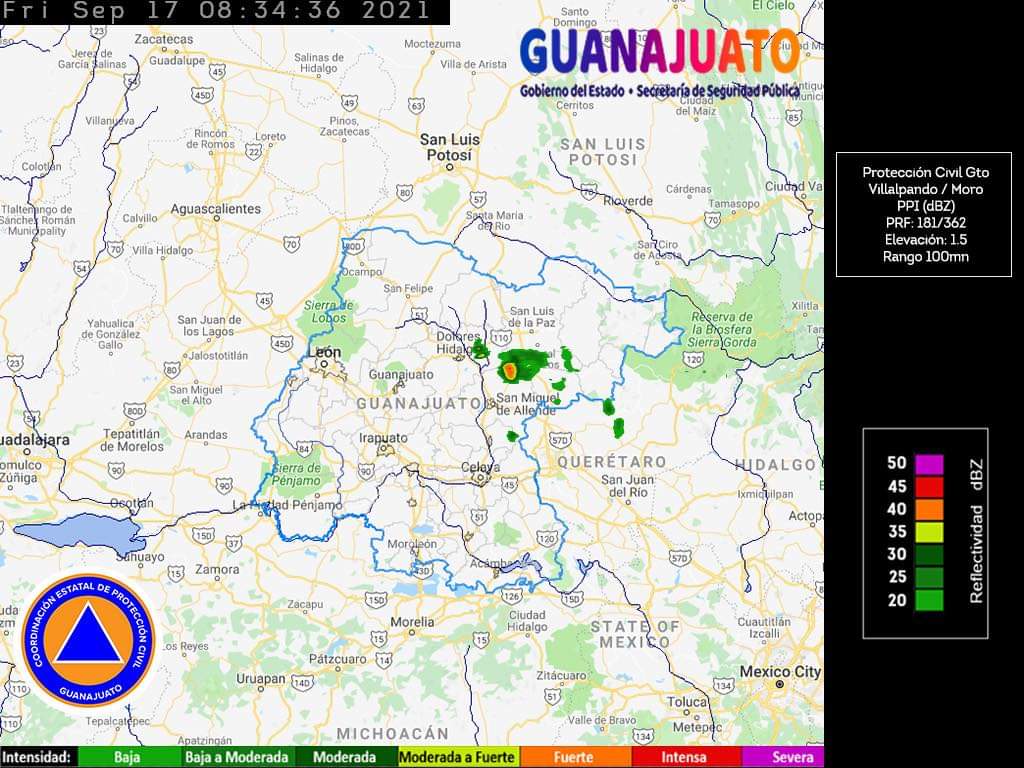Click the Fuerte orange intensity segment

click(x=575, y=757)
